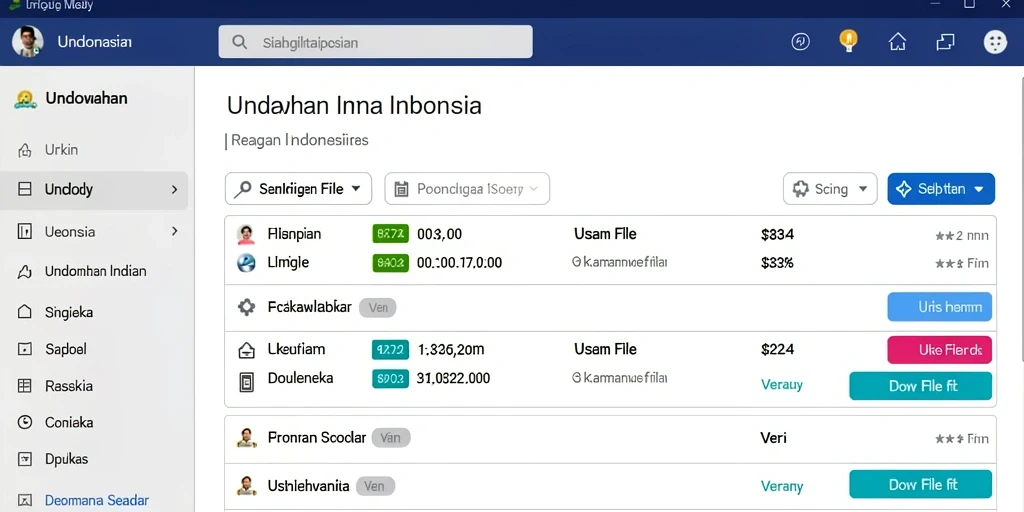This screenshot has height=512, width=1024.
Task: Open the circular help icon in the header
Action: tap(801, 42)
